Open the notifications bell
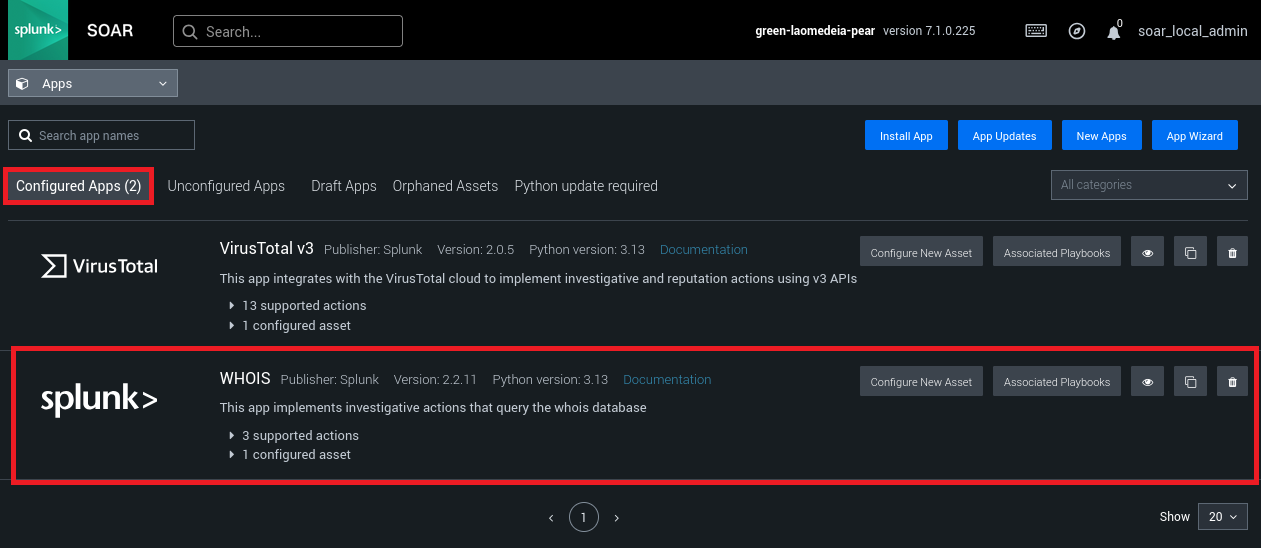 coord(1113,32)
